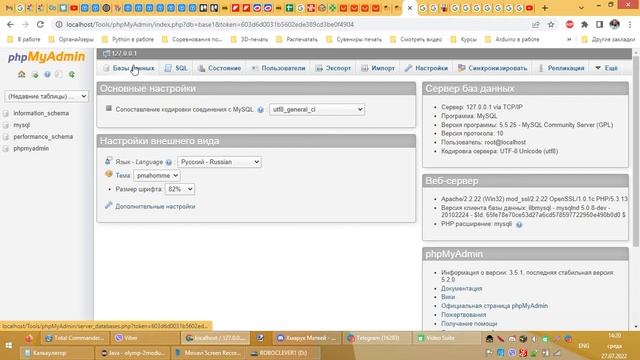Open the Русский - Russian language dropdown
640x360 pixels.
coord(219,162)
